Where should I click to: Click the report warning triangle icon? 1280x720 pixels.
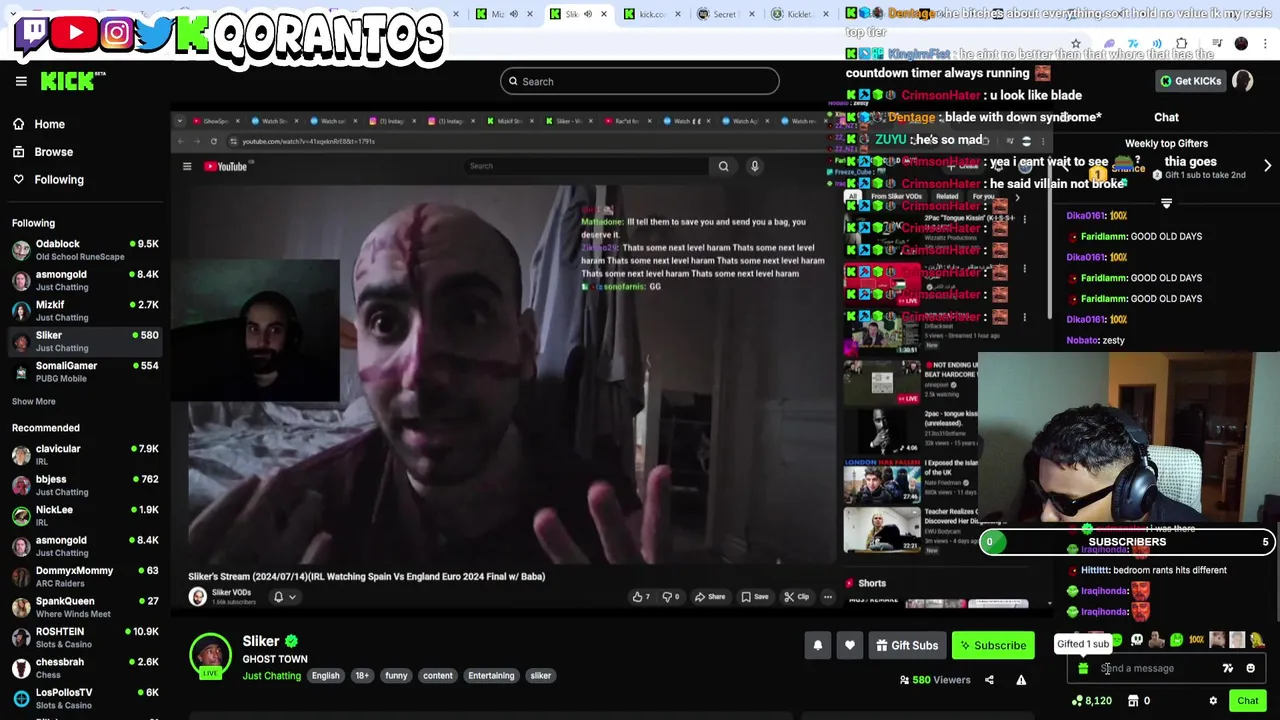[x=1021, y=680]
